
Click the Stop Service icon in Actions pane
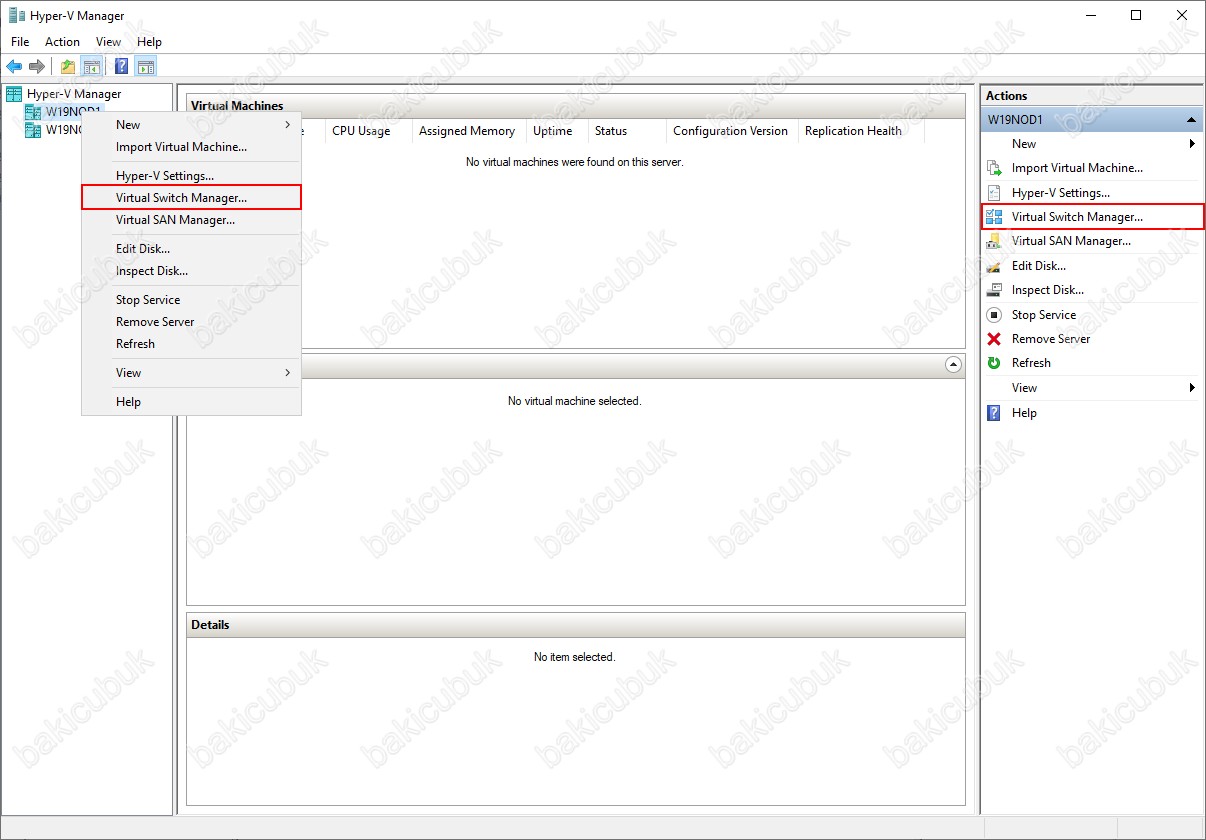994,315
